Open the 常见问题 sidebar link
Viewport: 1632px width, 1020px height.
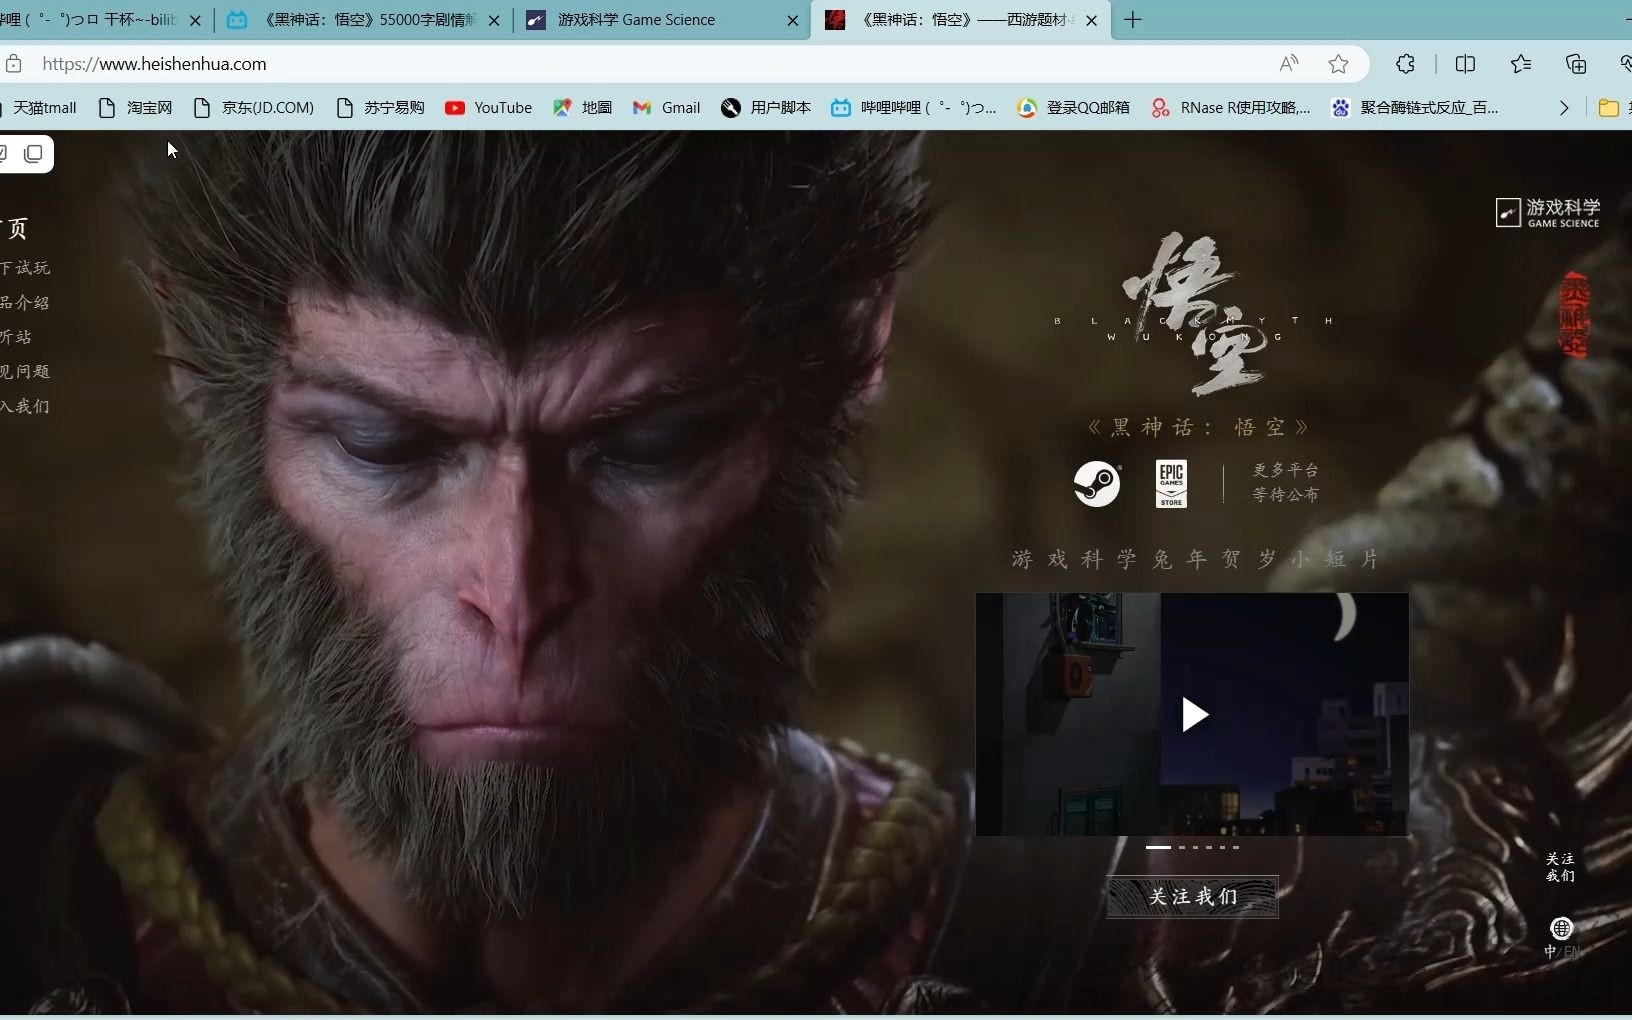point(25,371)
